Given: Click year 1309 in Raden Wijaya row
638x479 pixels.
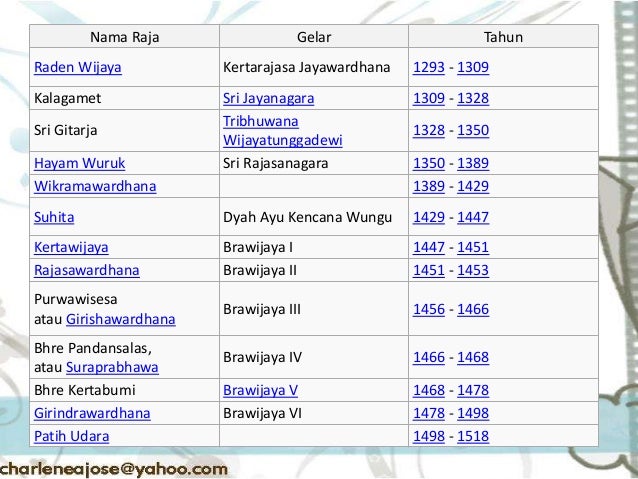Looking at the screenshot, I should (x=473, y=67).
